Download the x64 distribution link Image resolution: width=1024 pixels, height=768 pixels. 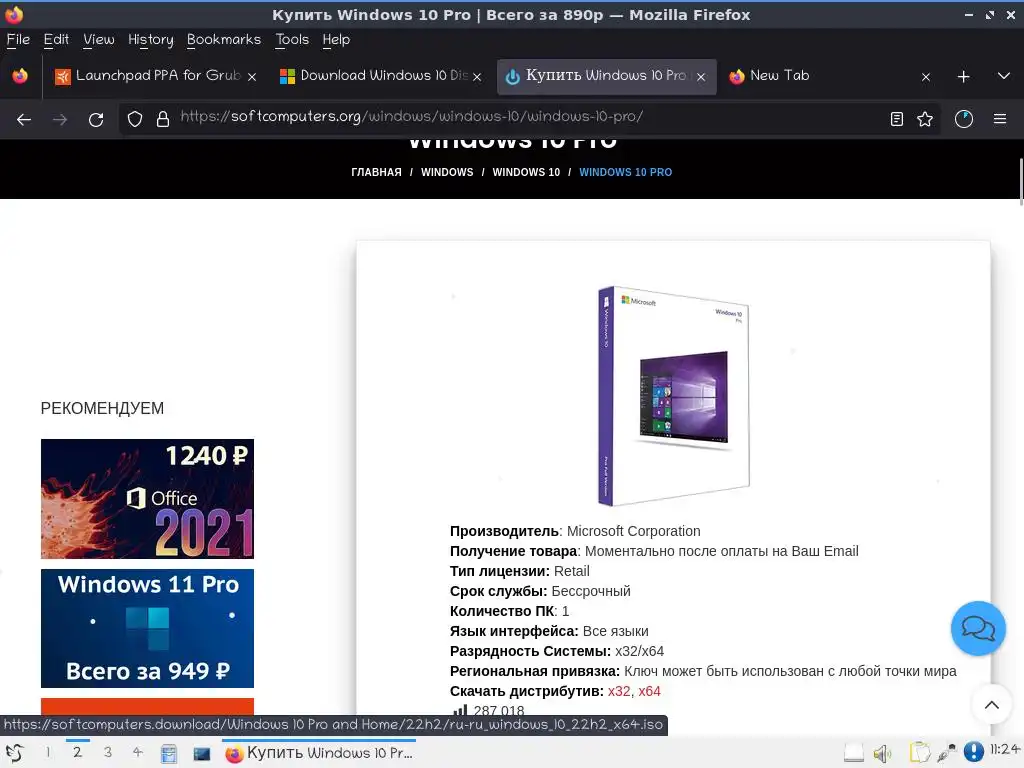(649, 691)
